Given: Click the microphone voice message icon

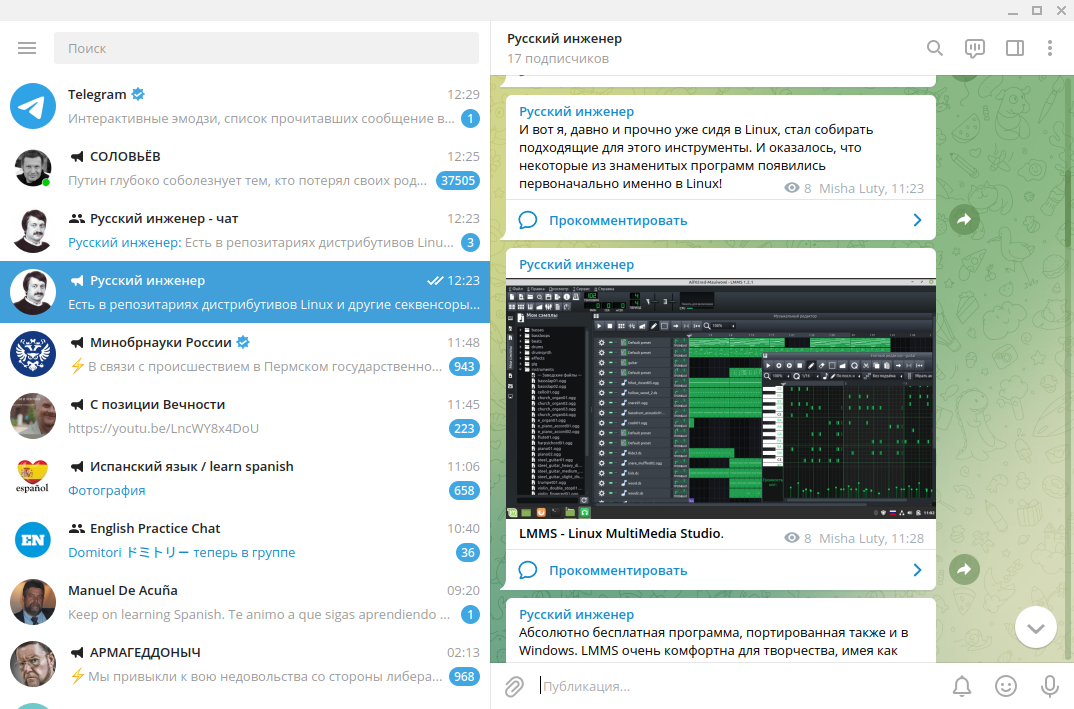Looking at the screenshot, I should click(1049, 686).
